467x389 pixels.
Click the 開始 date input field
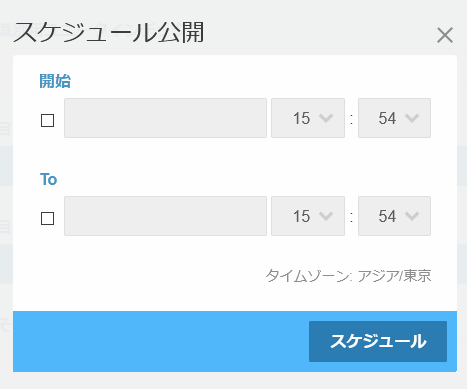165,118
